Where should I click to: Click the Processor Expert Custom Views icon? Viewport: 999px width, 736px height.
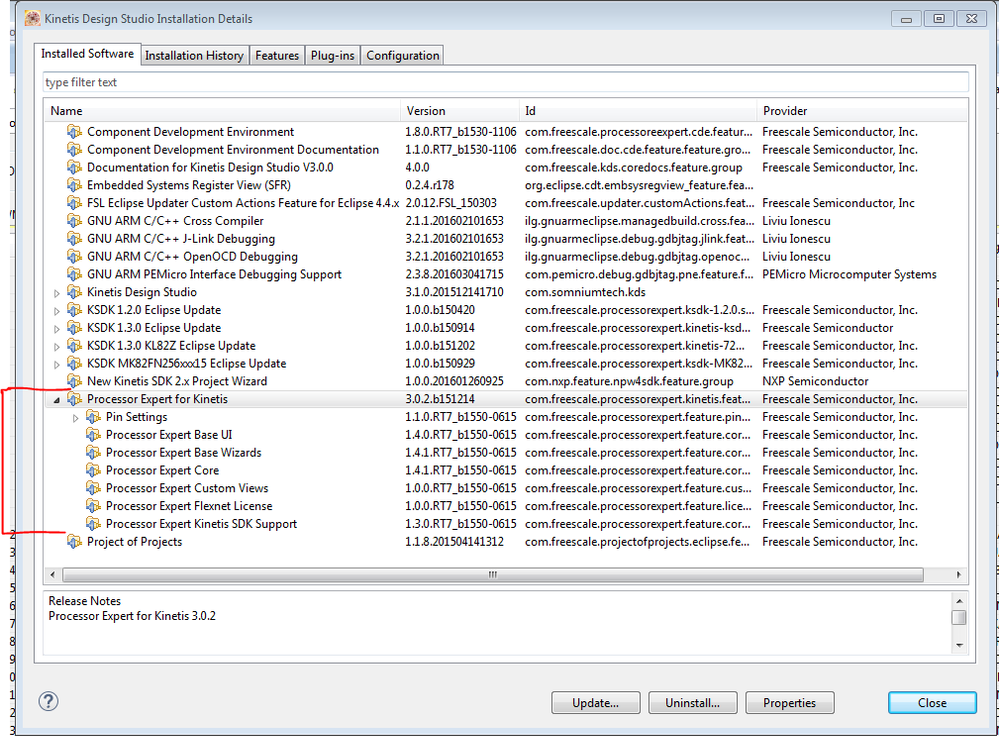(x=94, y=489)
